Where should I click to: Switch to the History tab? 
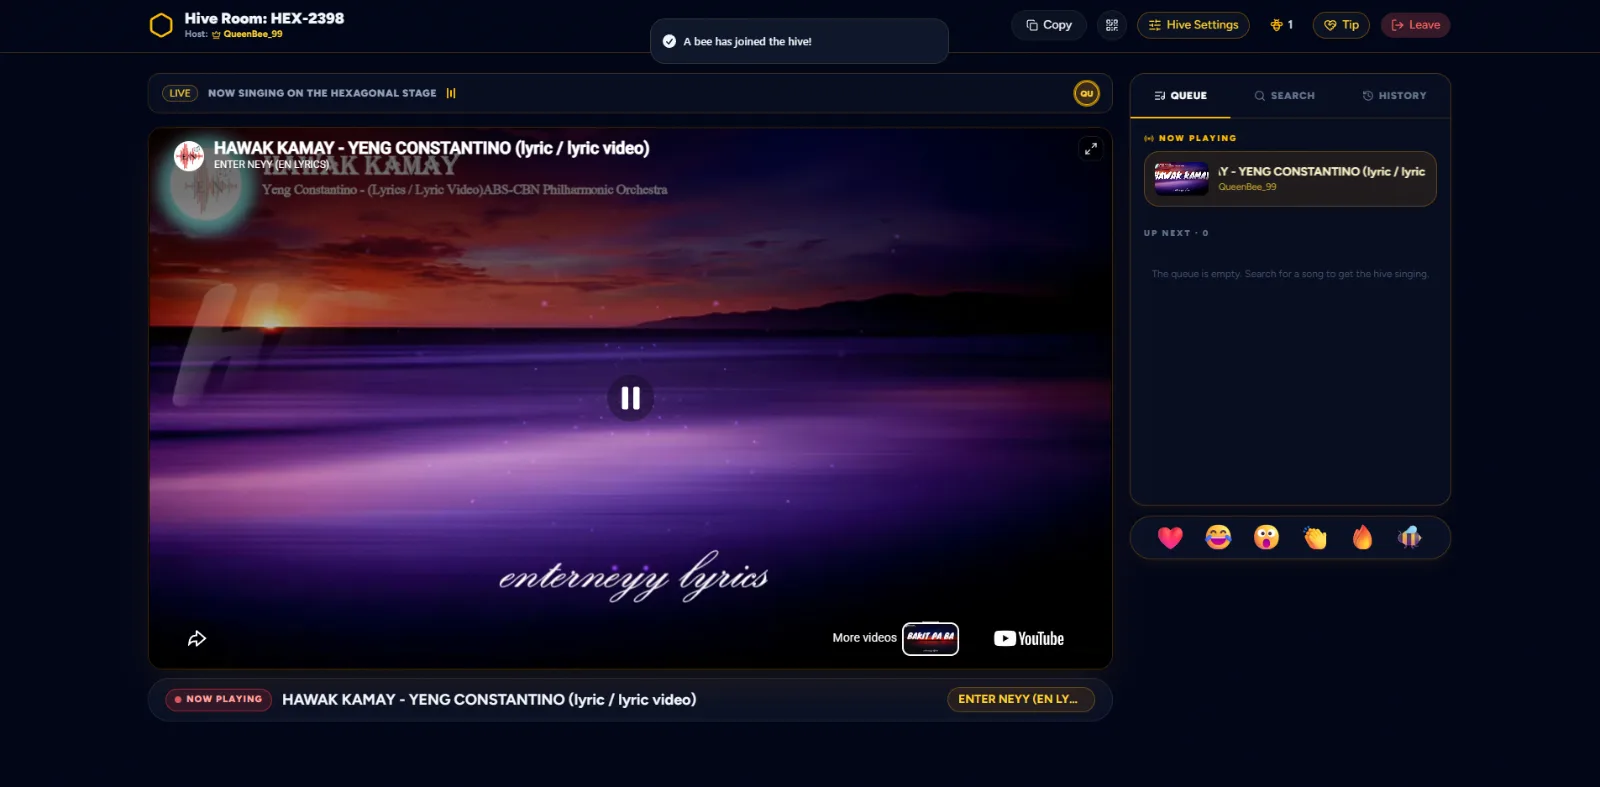point(1394,96)
